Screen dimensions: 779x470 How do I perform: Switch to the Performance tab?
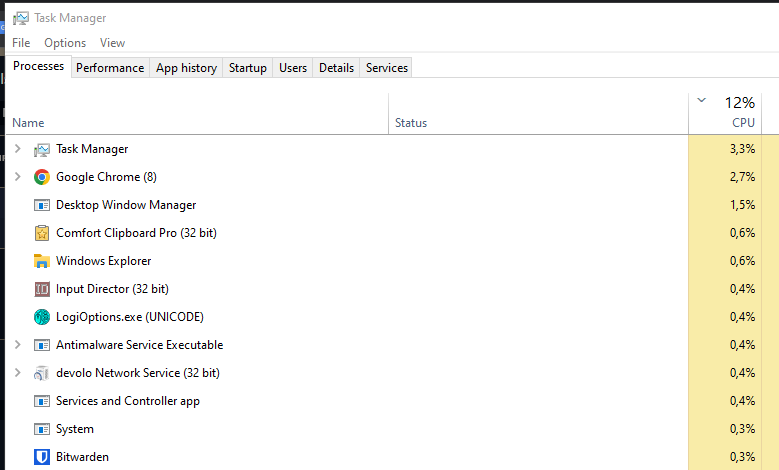[110, 68]
